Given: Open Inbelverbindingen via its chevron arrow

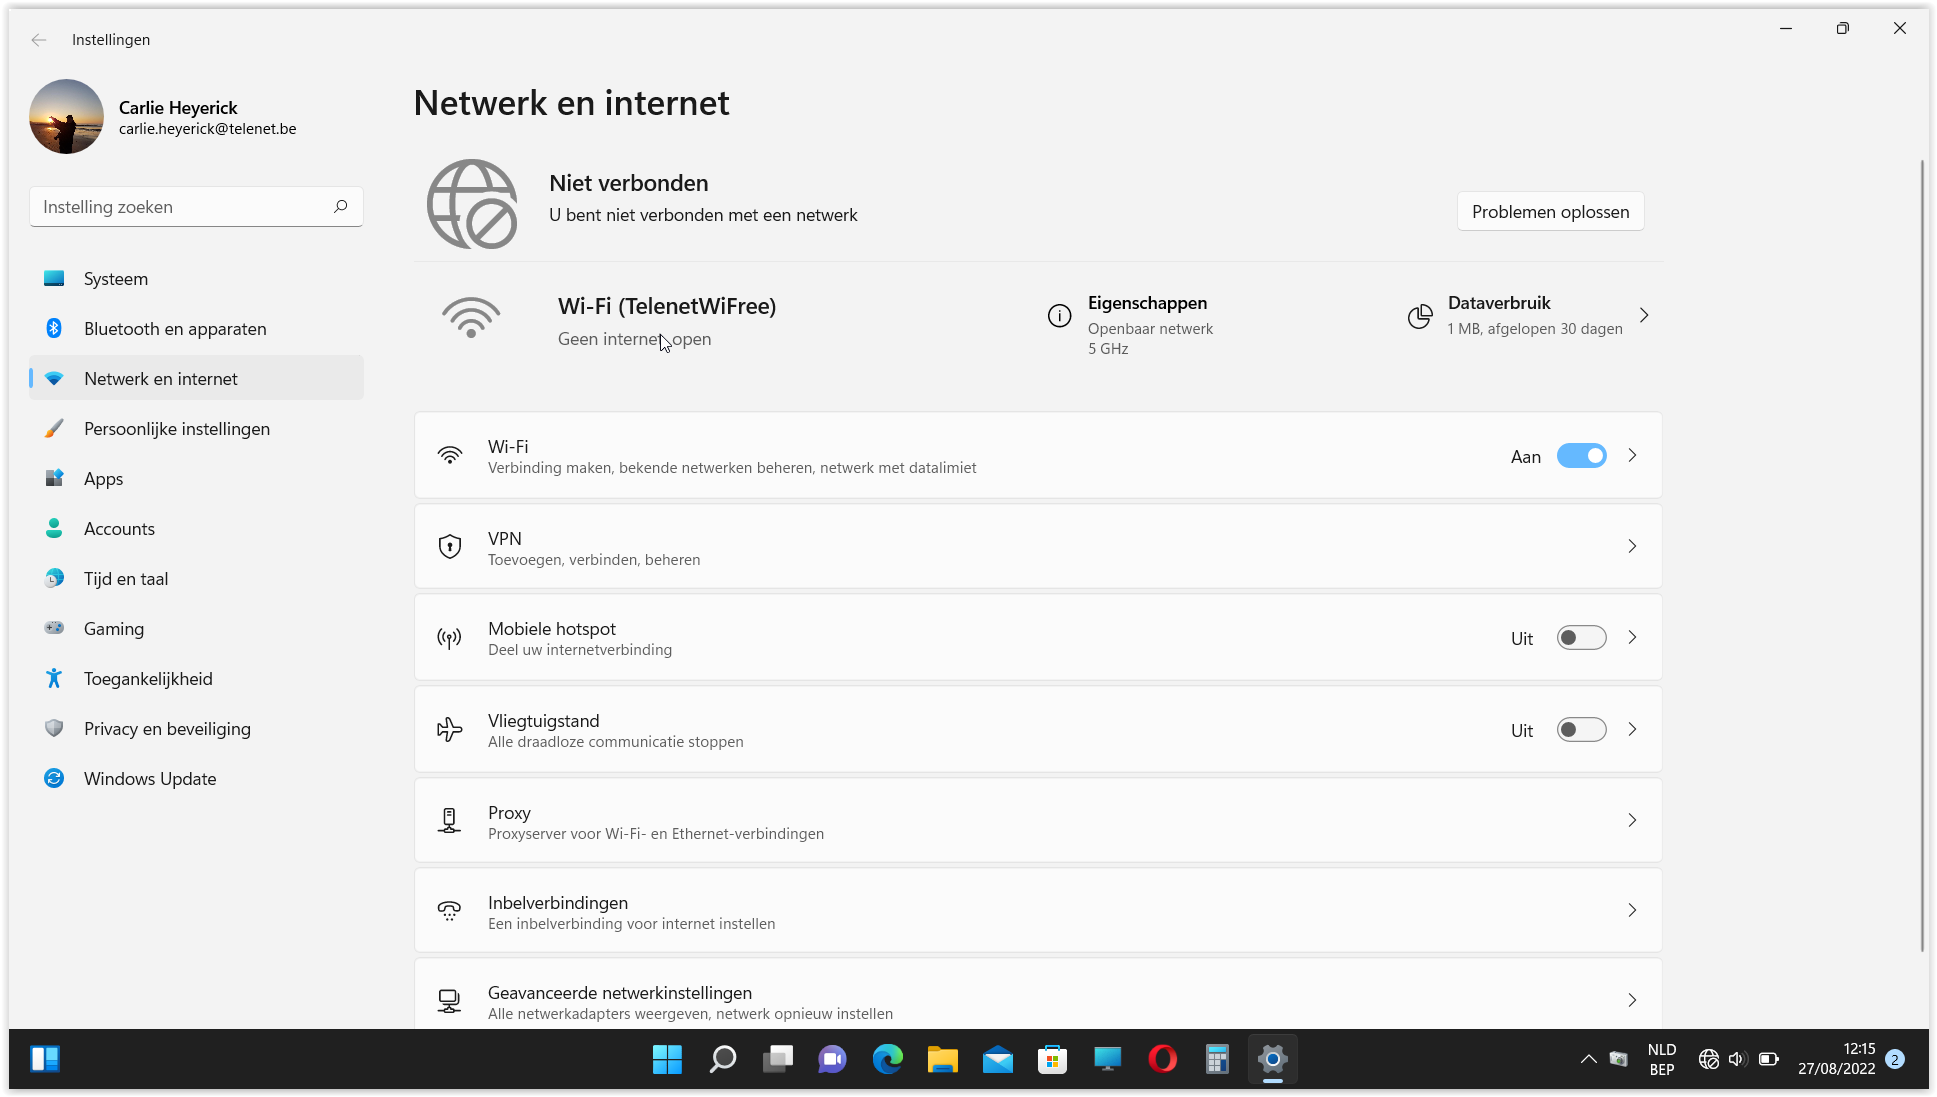Looking at the screenshot, I should [1632, 910].
